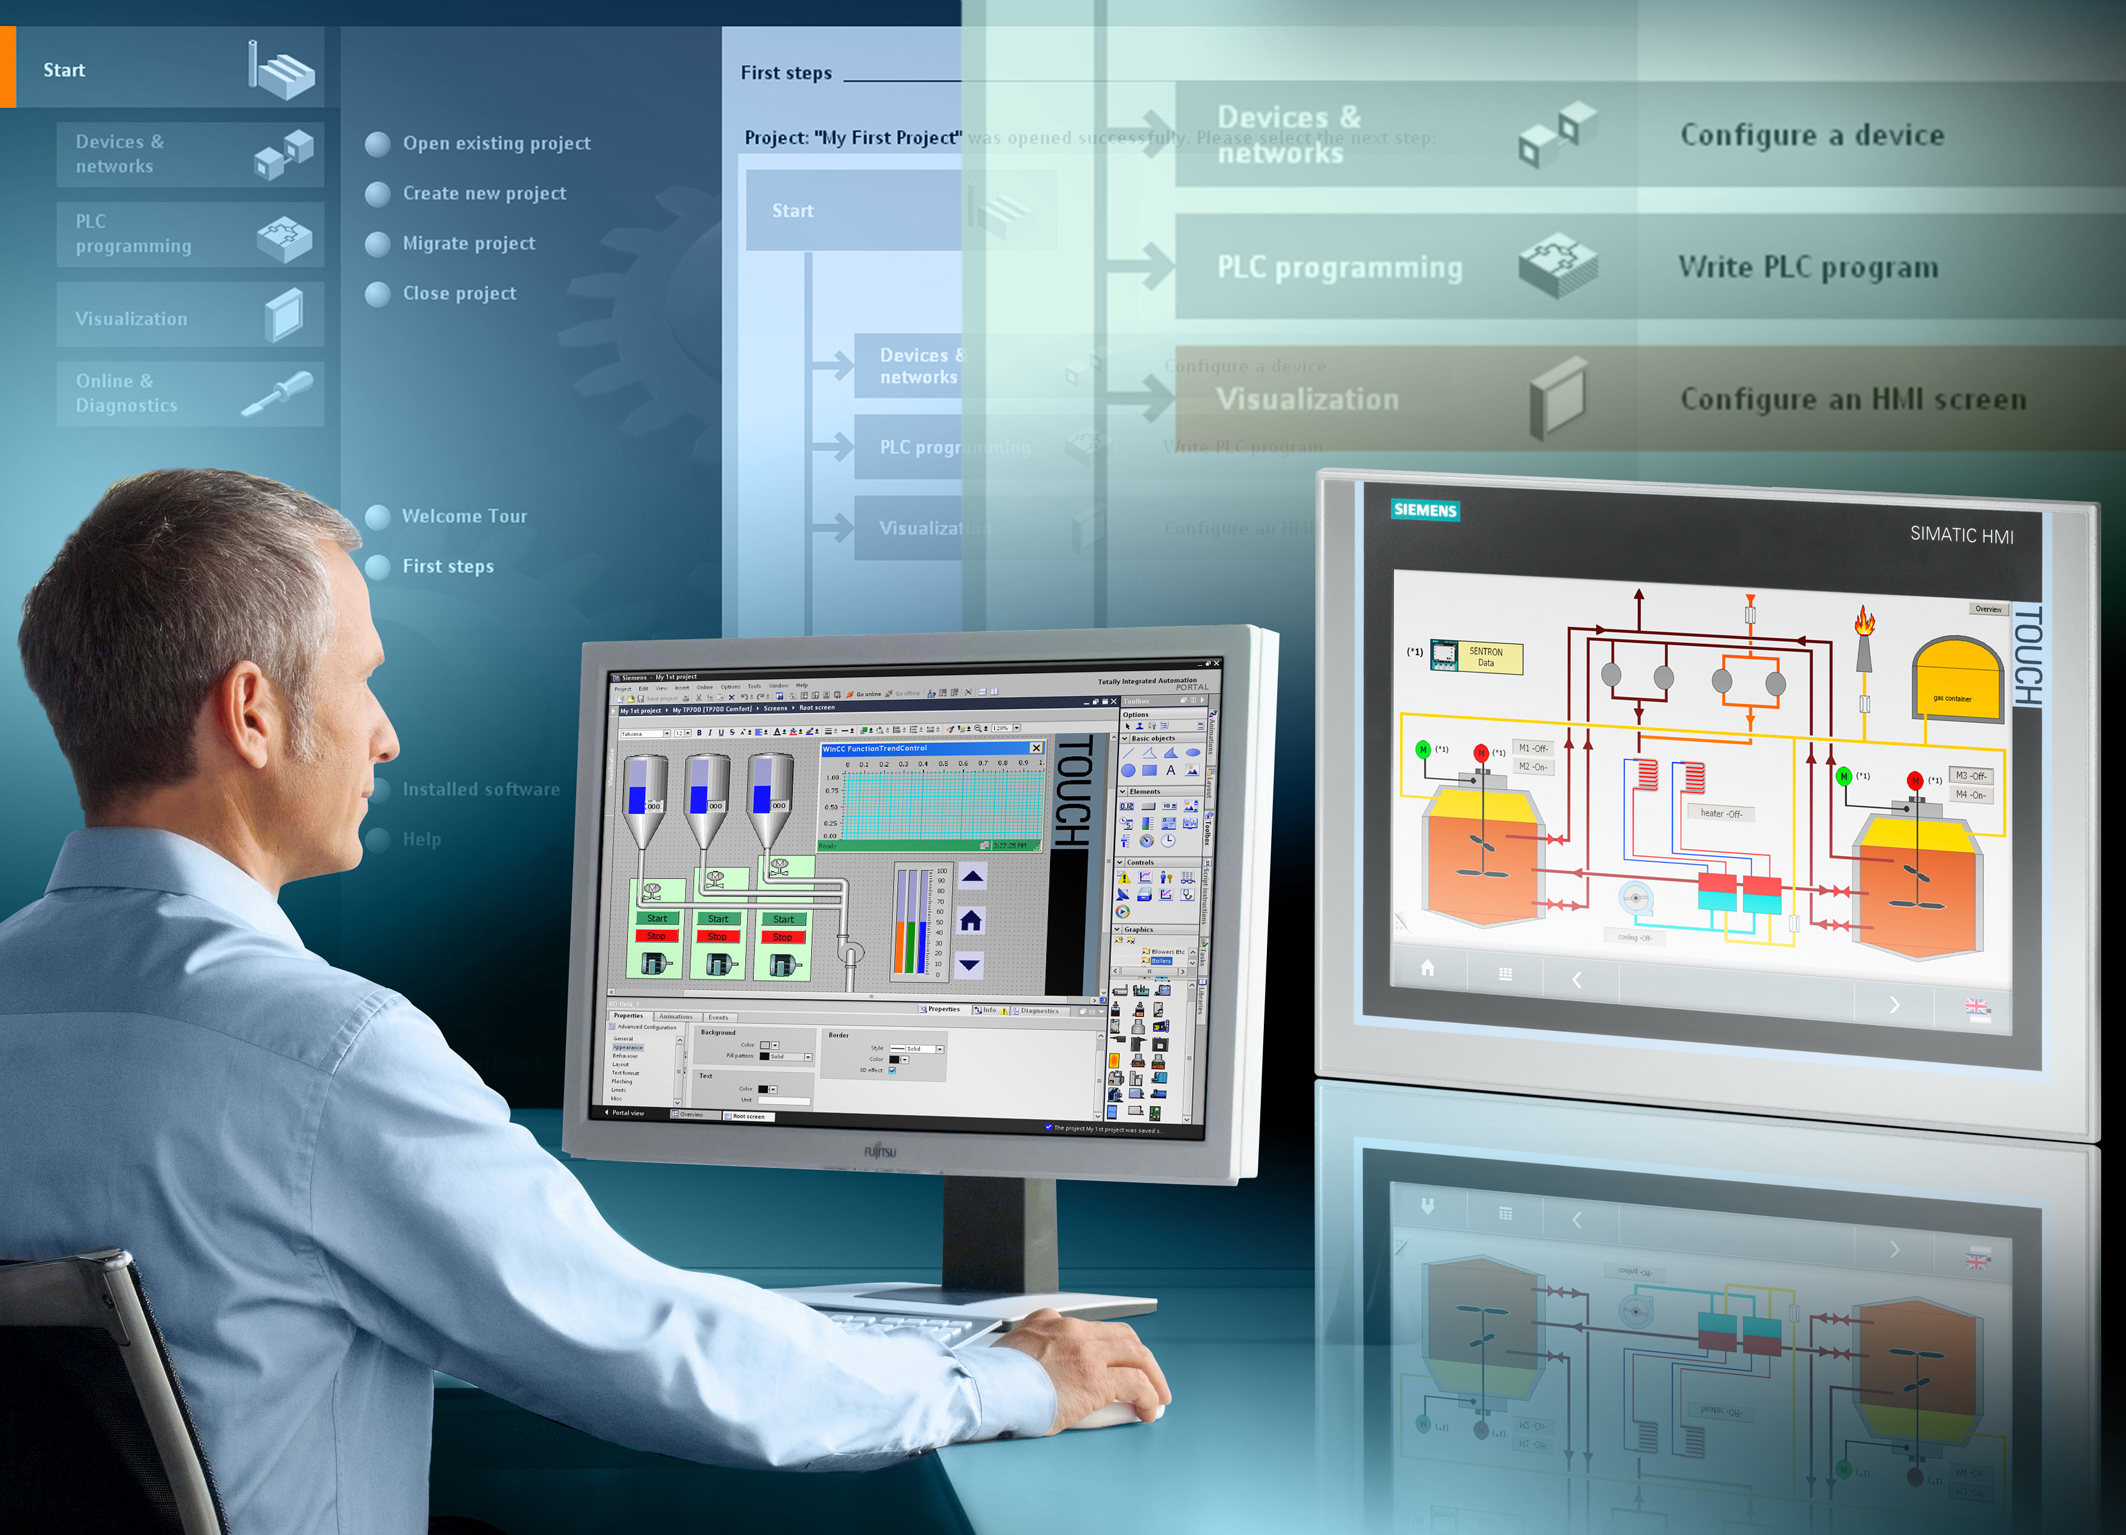Select Open existing project option
Viewport: 2126px width, 1535px height.
(495, 142)
